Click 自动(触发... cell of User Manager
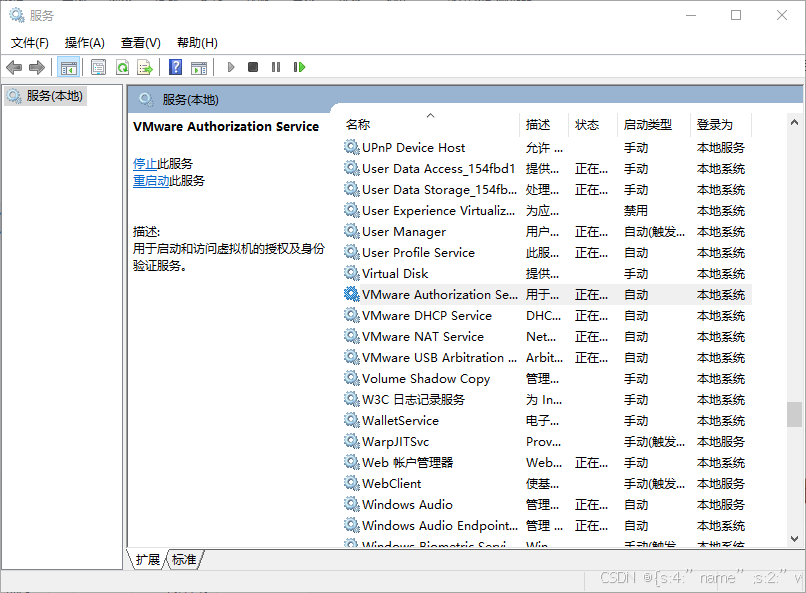 click(x=654, y=232)
